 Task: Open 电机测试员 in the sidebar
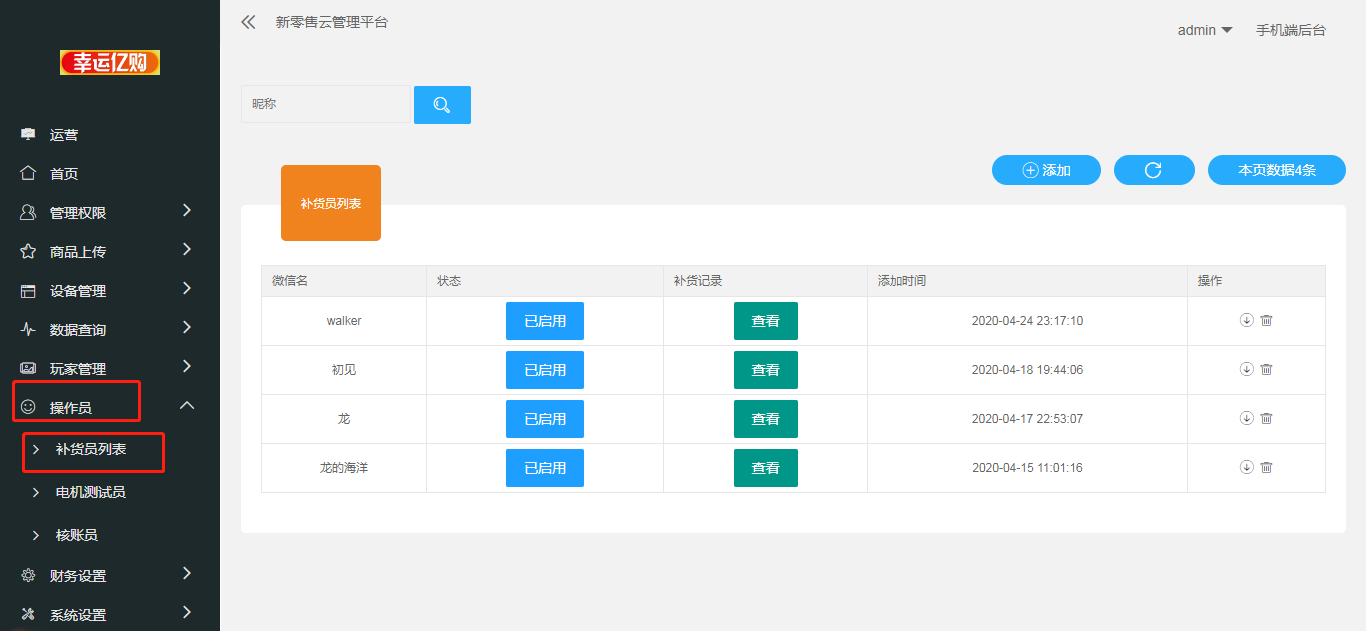click(x=90, y=492)
